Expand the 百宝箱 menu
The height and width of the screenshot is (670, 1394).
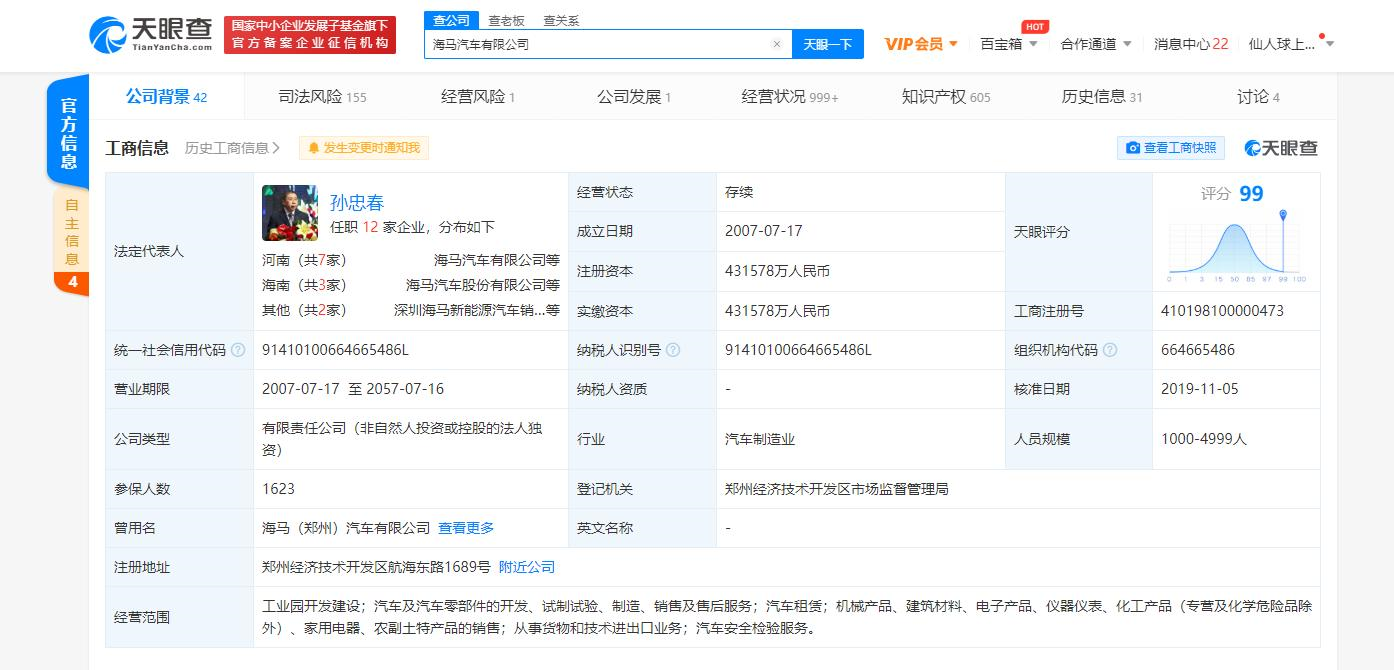(1008, 44)
